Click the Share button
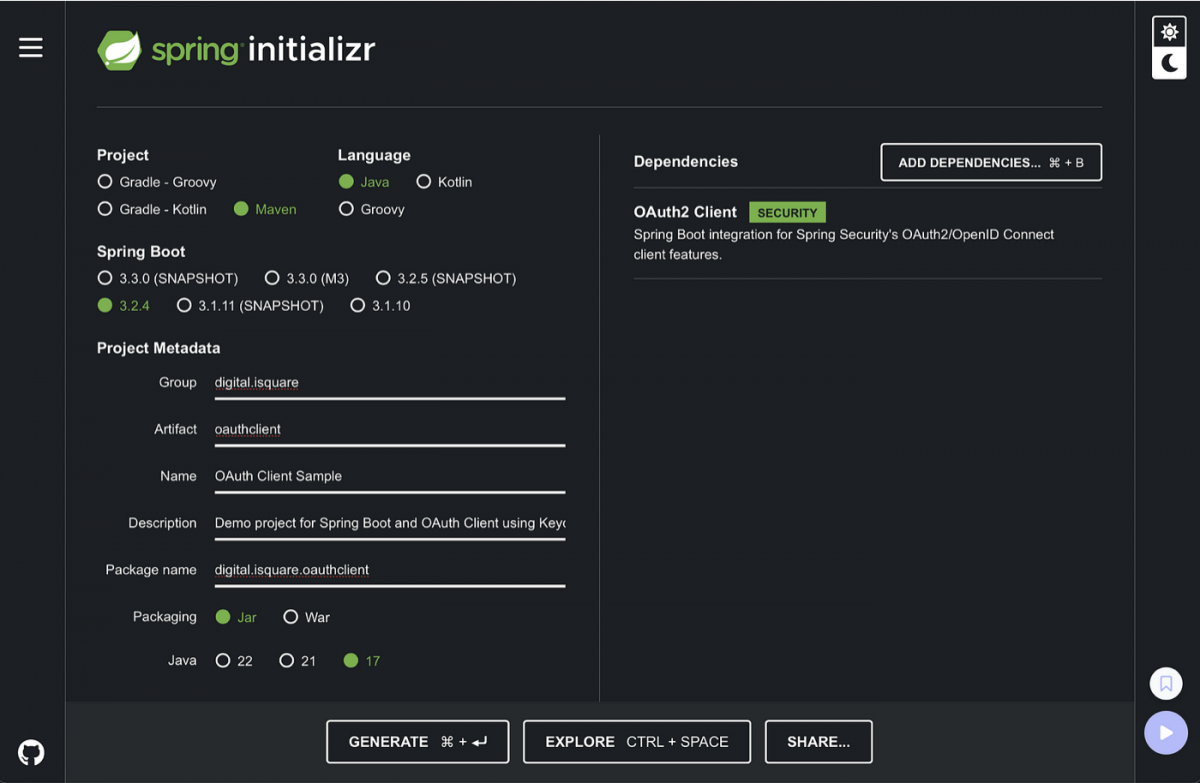This screenshot has width=1200, height=783. (x=818, y=742)
